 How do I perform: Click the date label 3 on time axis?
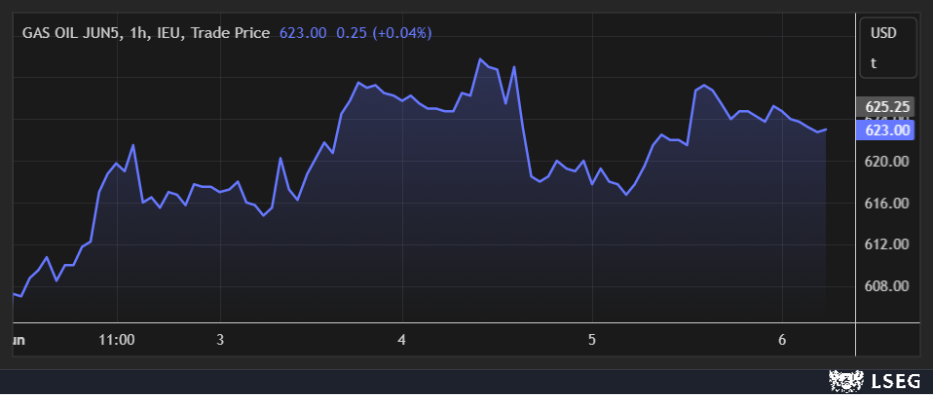[220, 340]
